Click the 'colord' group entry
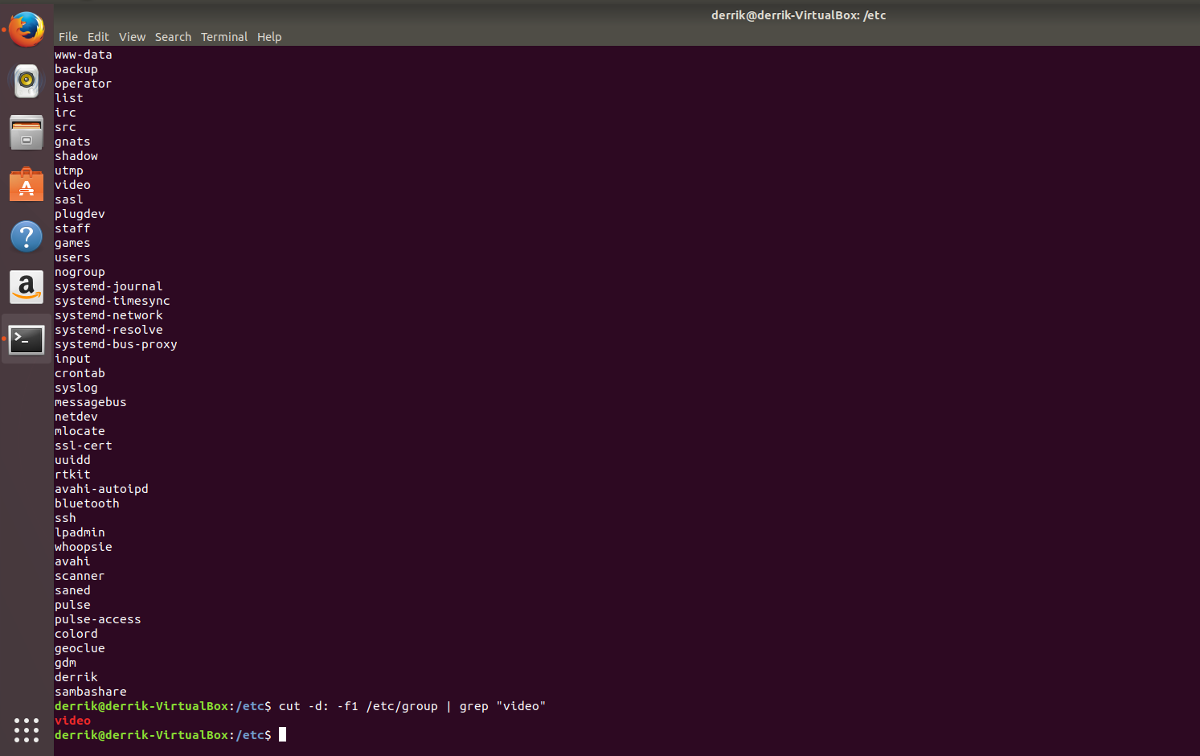1200x756 pixels. click(76, 634)
